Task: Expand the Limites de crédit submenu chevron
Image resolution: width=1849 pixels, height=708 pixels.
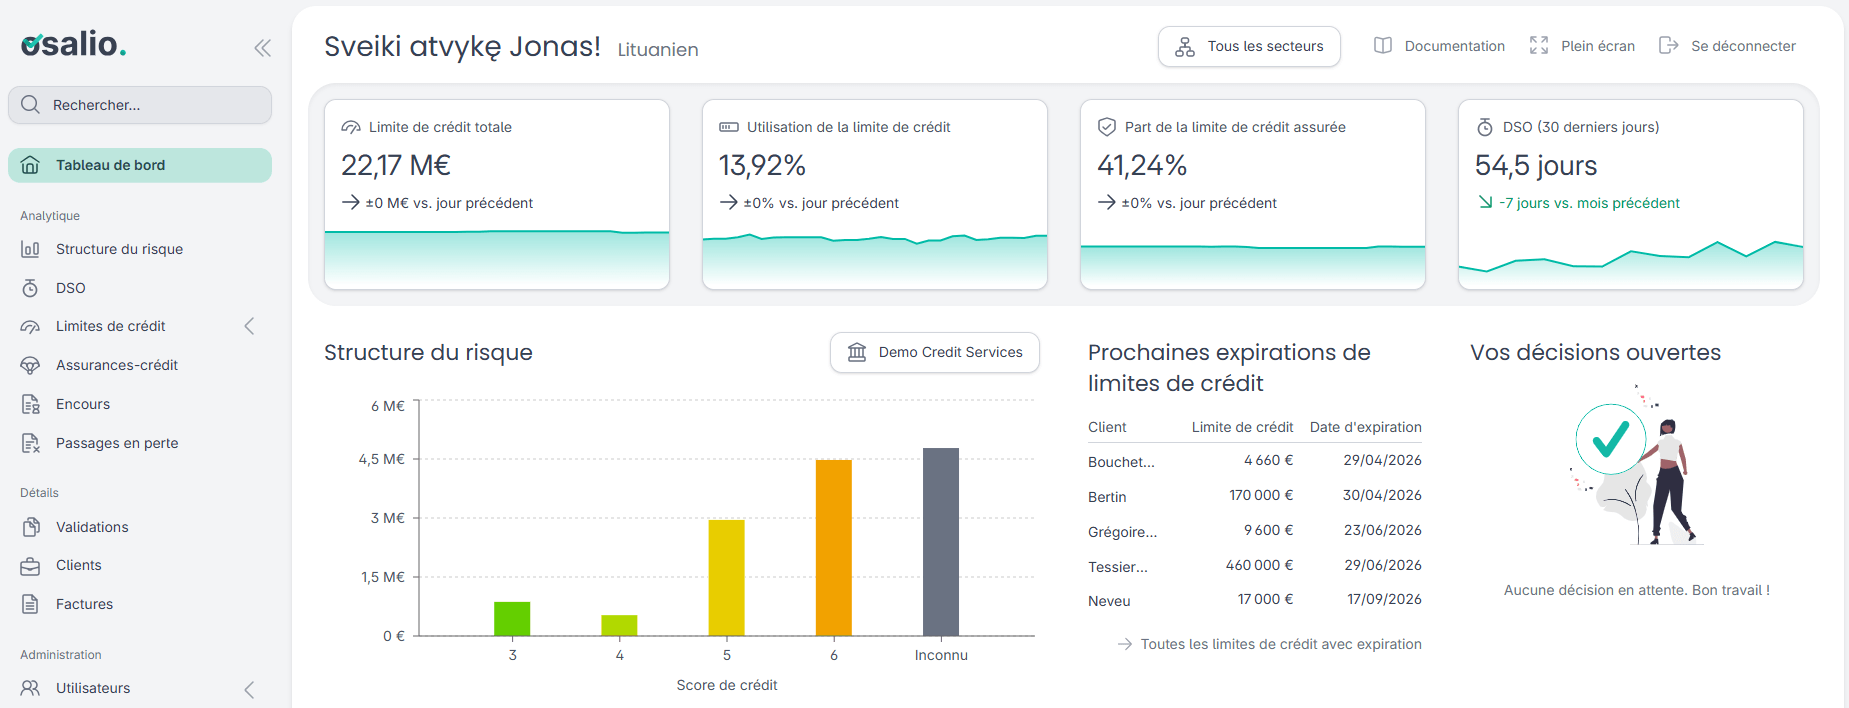Action: coord(249,326)
